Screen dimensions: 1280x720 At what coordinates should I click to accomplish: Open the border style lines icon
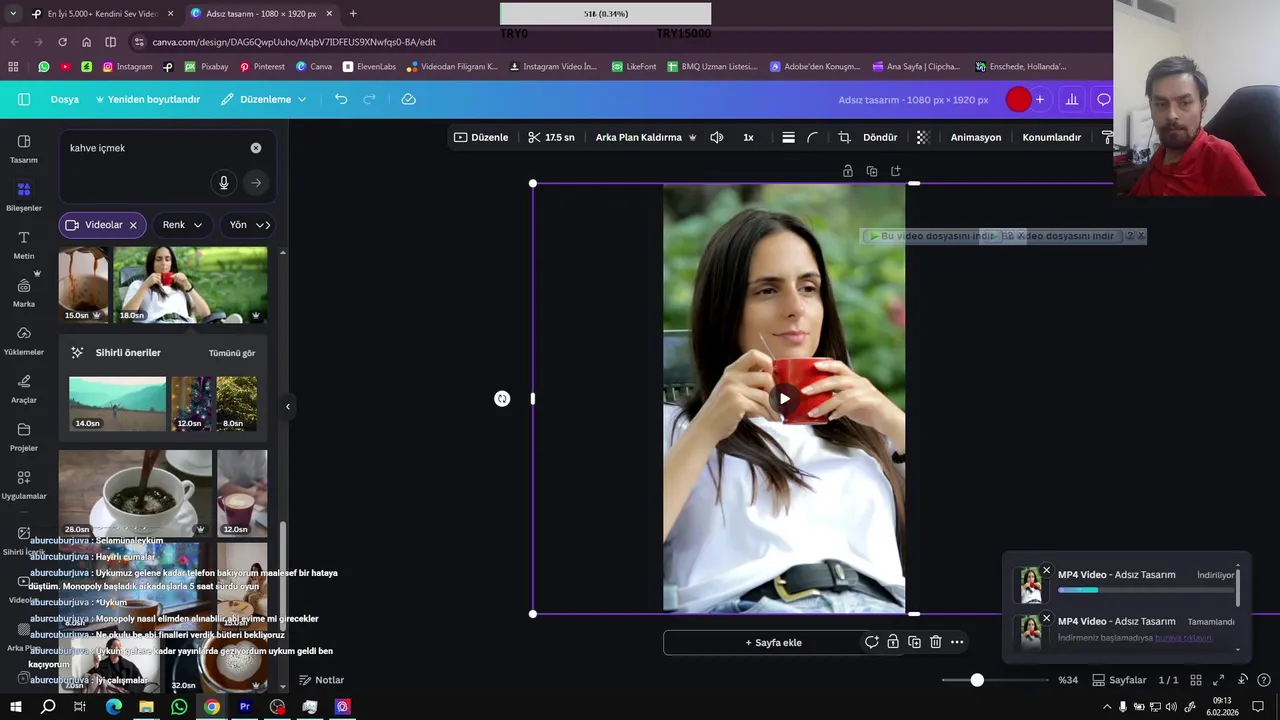click(x=788, y=137)
